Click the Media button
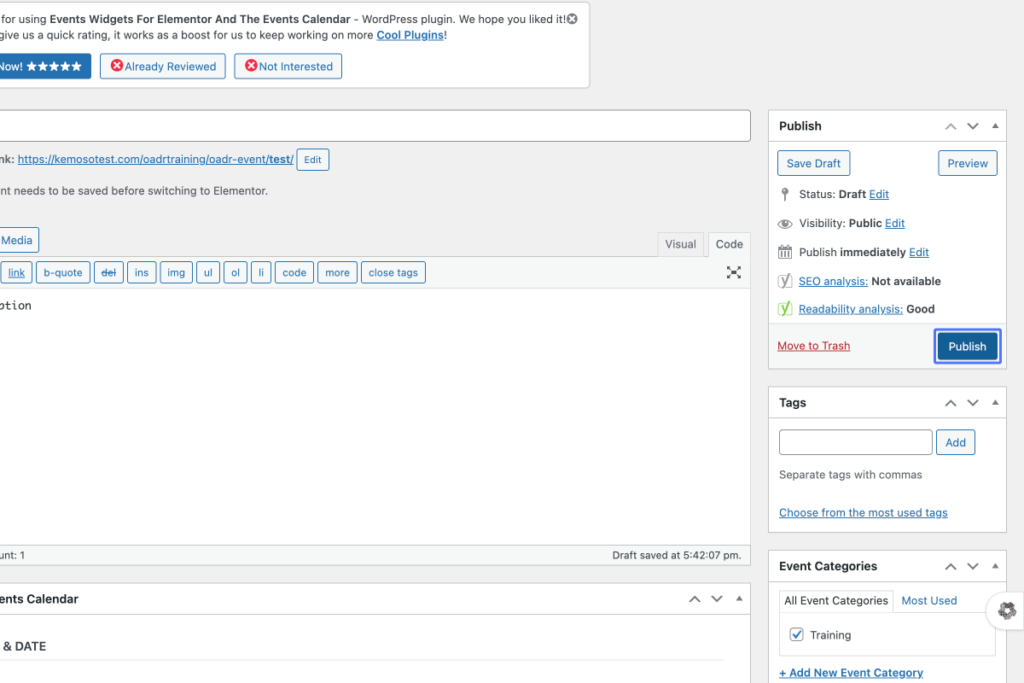Viewport: 1024px width, 683px height. [x=18, y=240]
